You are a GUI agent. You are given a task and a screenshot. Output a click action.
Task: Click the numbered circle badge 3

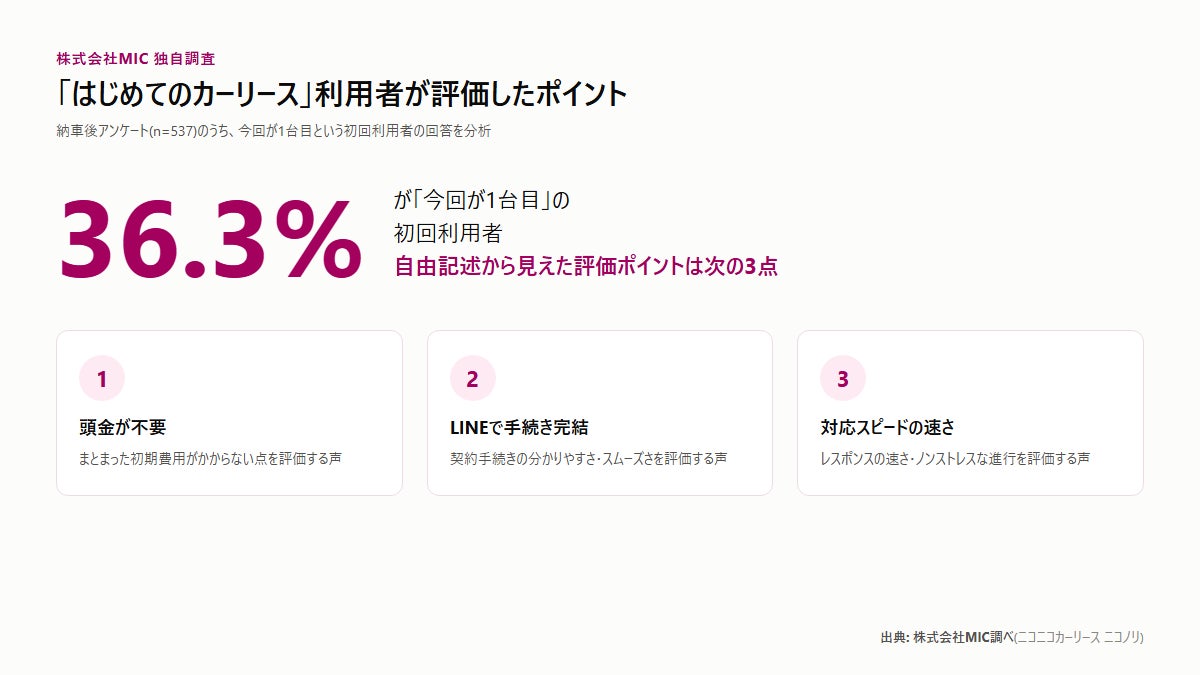(x=842, y=379)
